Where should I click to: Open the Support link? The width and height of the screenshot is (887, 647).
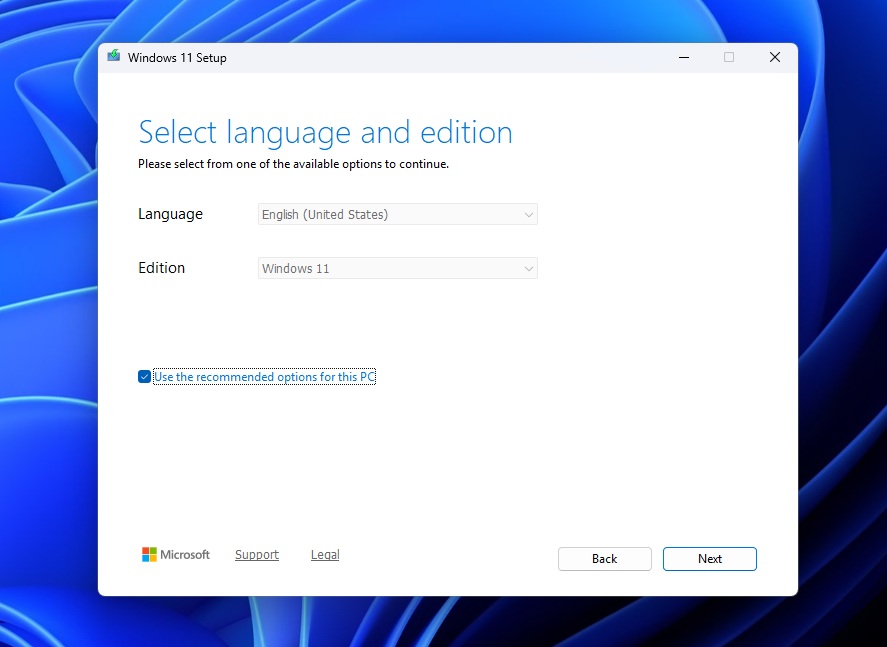(x=256, y=554)
